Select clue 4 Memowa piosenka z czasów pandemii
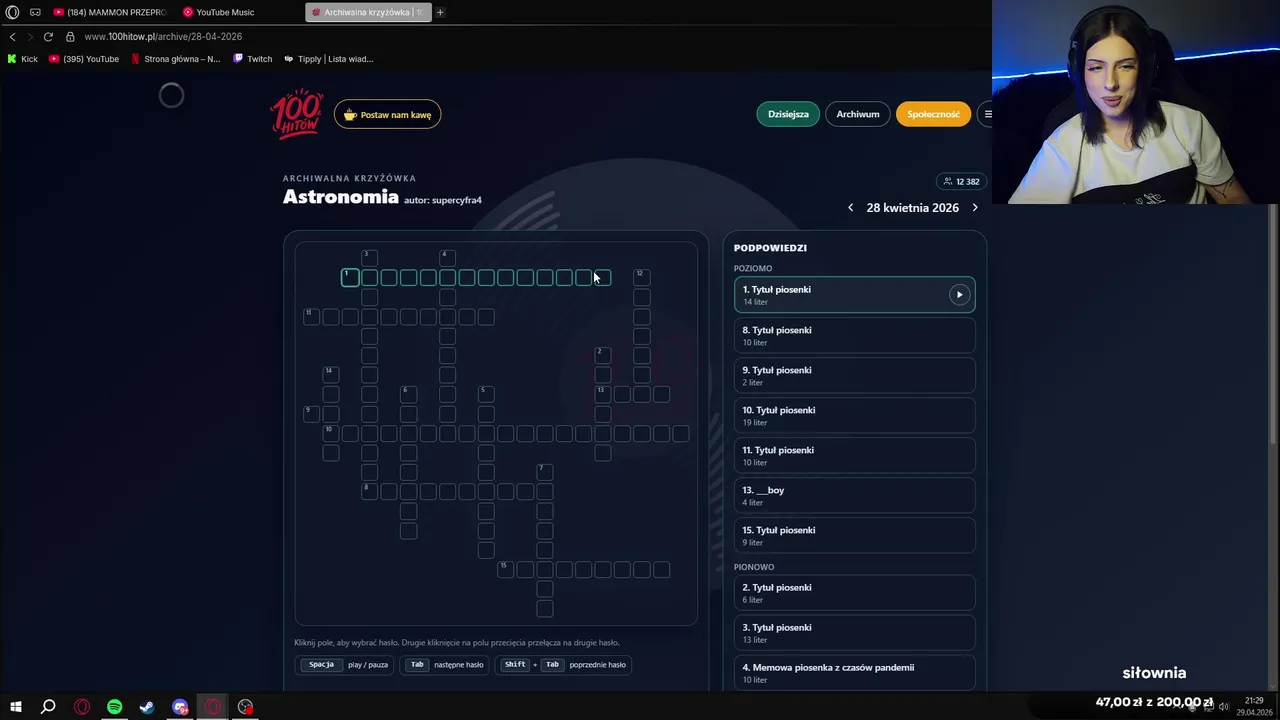Viewport: 1280px width, 720px height. click(x=854, y=673)
